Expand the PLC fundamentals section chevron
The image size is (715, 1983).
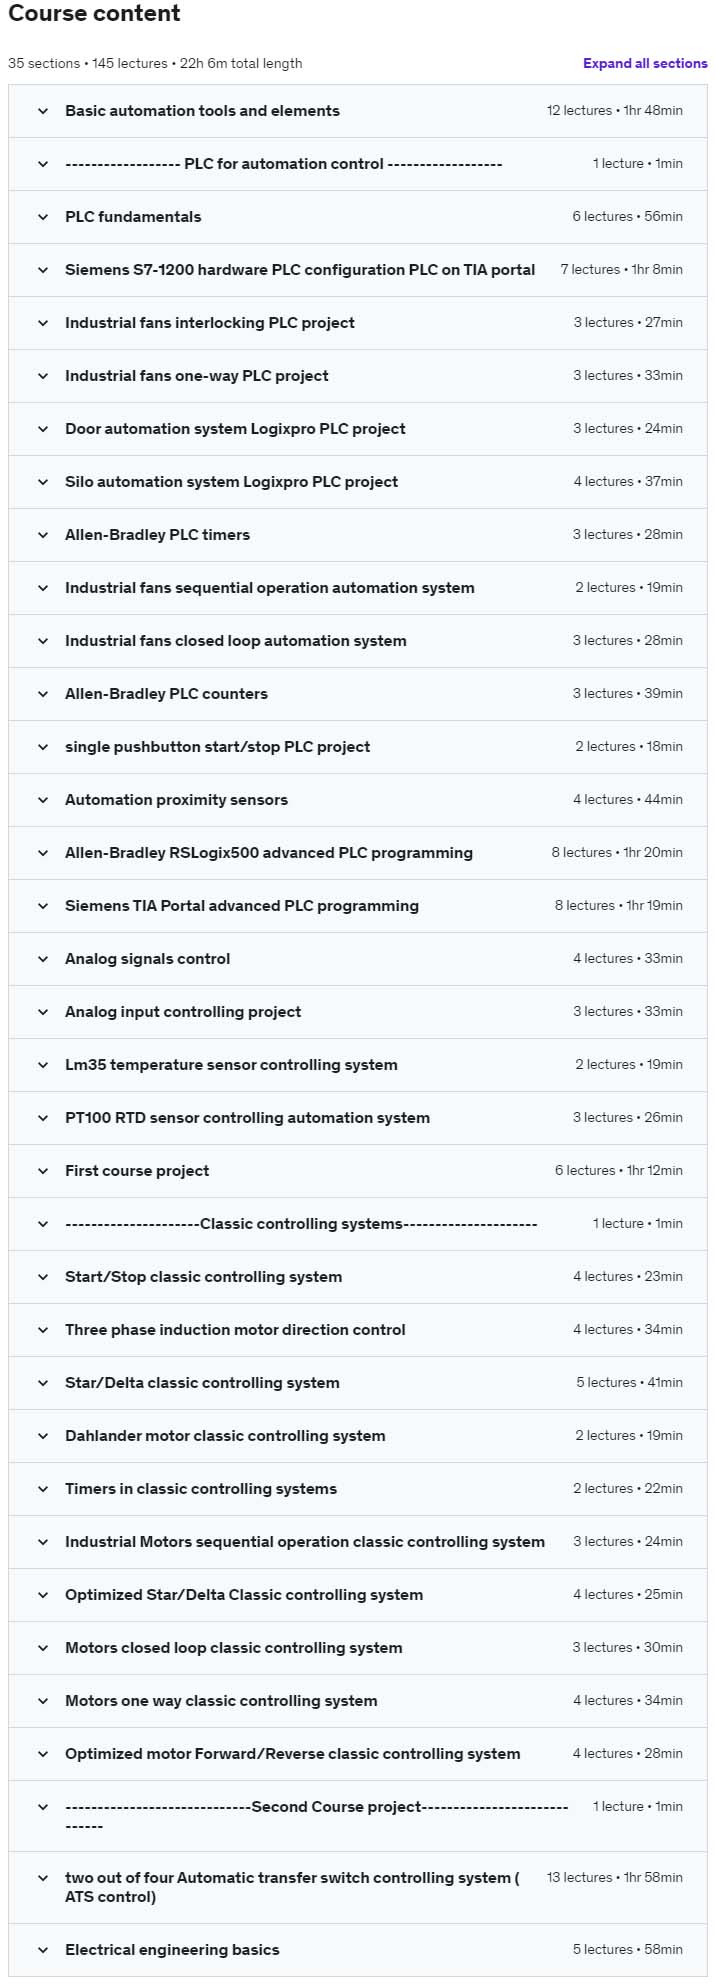43,217
